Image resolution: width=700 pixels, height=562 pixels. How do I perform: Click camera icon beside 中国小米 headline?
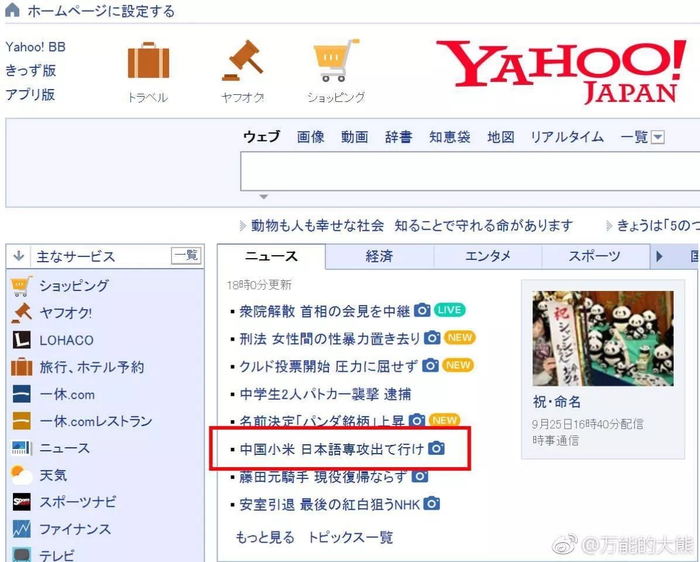[x=436, y=448]
